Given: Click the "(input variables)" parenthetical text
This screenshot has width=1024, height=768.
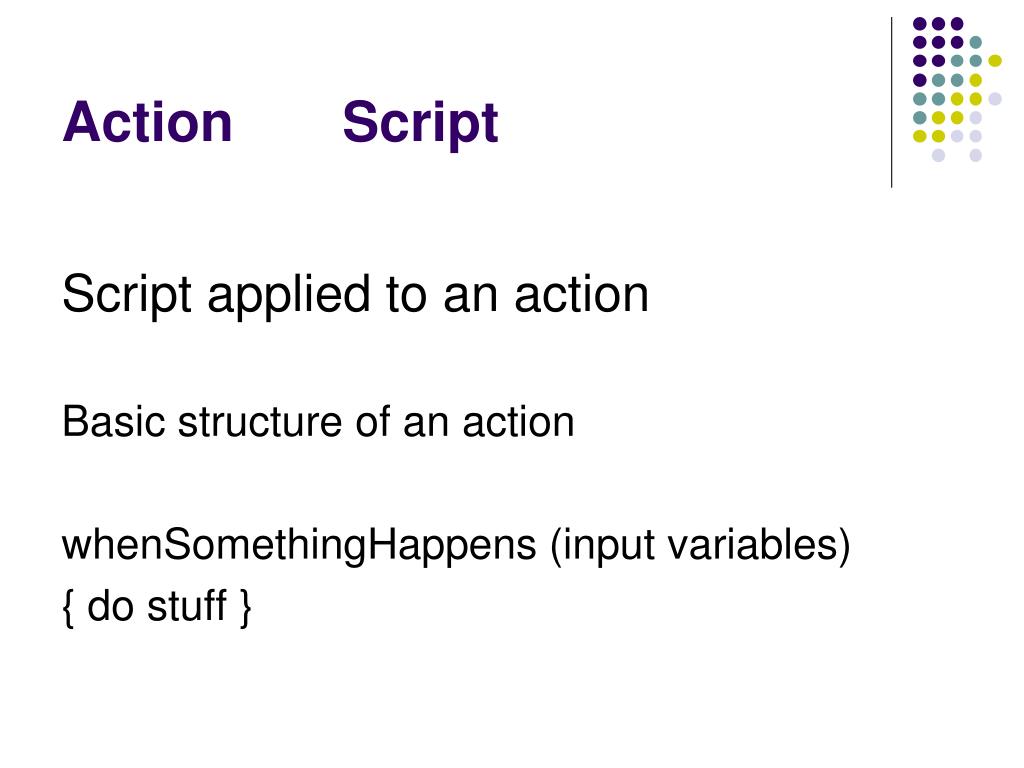Looking at the screenshot, I should 700,546.
